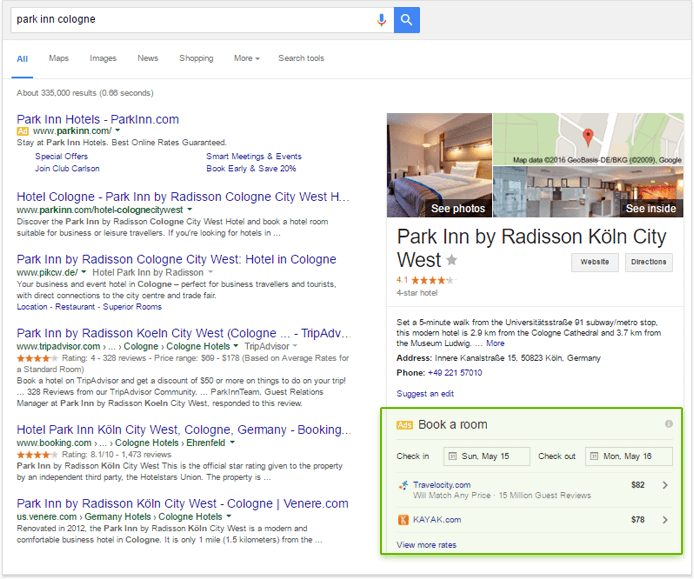Open the Hotel in Cologne pikcw.de result
Image resolution: width=694 pixels, height=579 pixels.
coord(176,259)
